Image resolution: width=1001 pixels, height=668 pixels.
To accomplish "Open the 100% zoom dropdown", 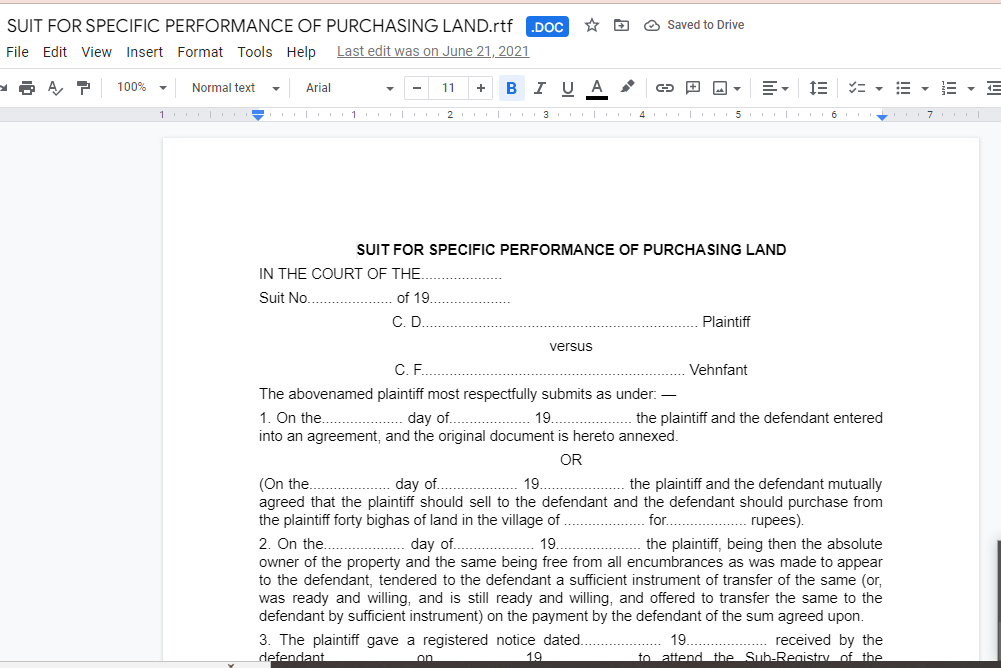I will click(141, 88).
